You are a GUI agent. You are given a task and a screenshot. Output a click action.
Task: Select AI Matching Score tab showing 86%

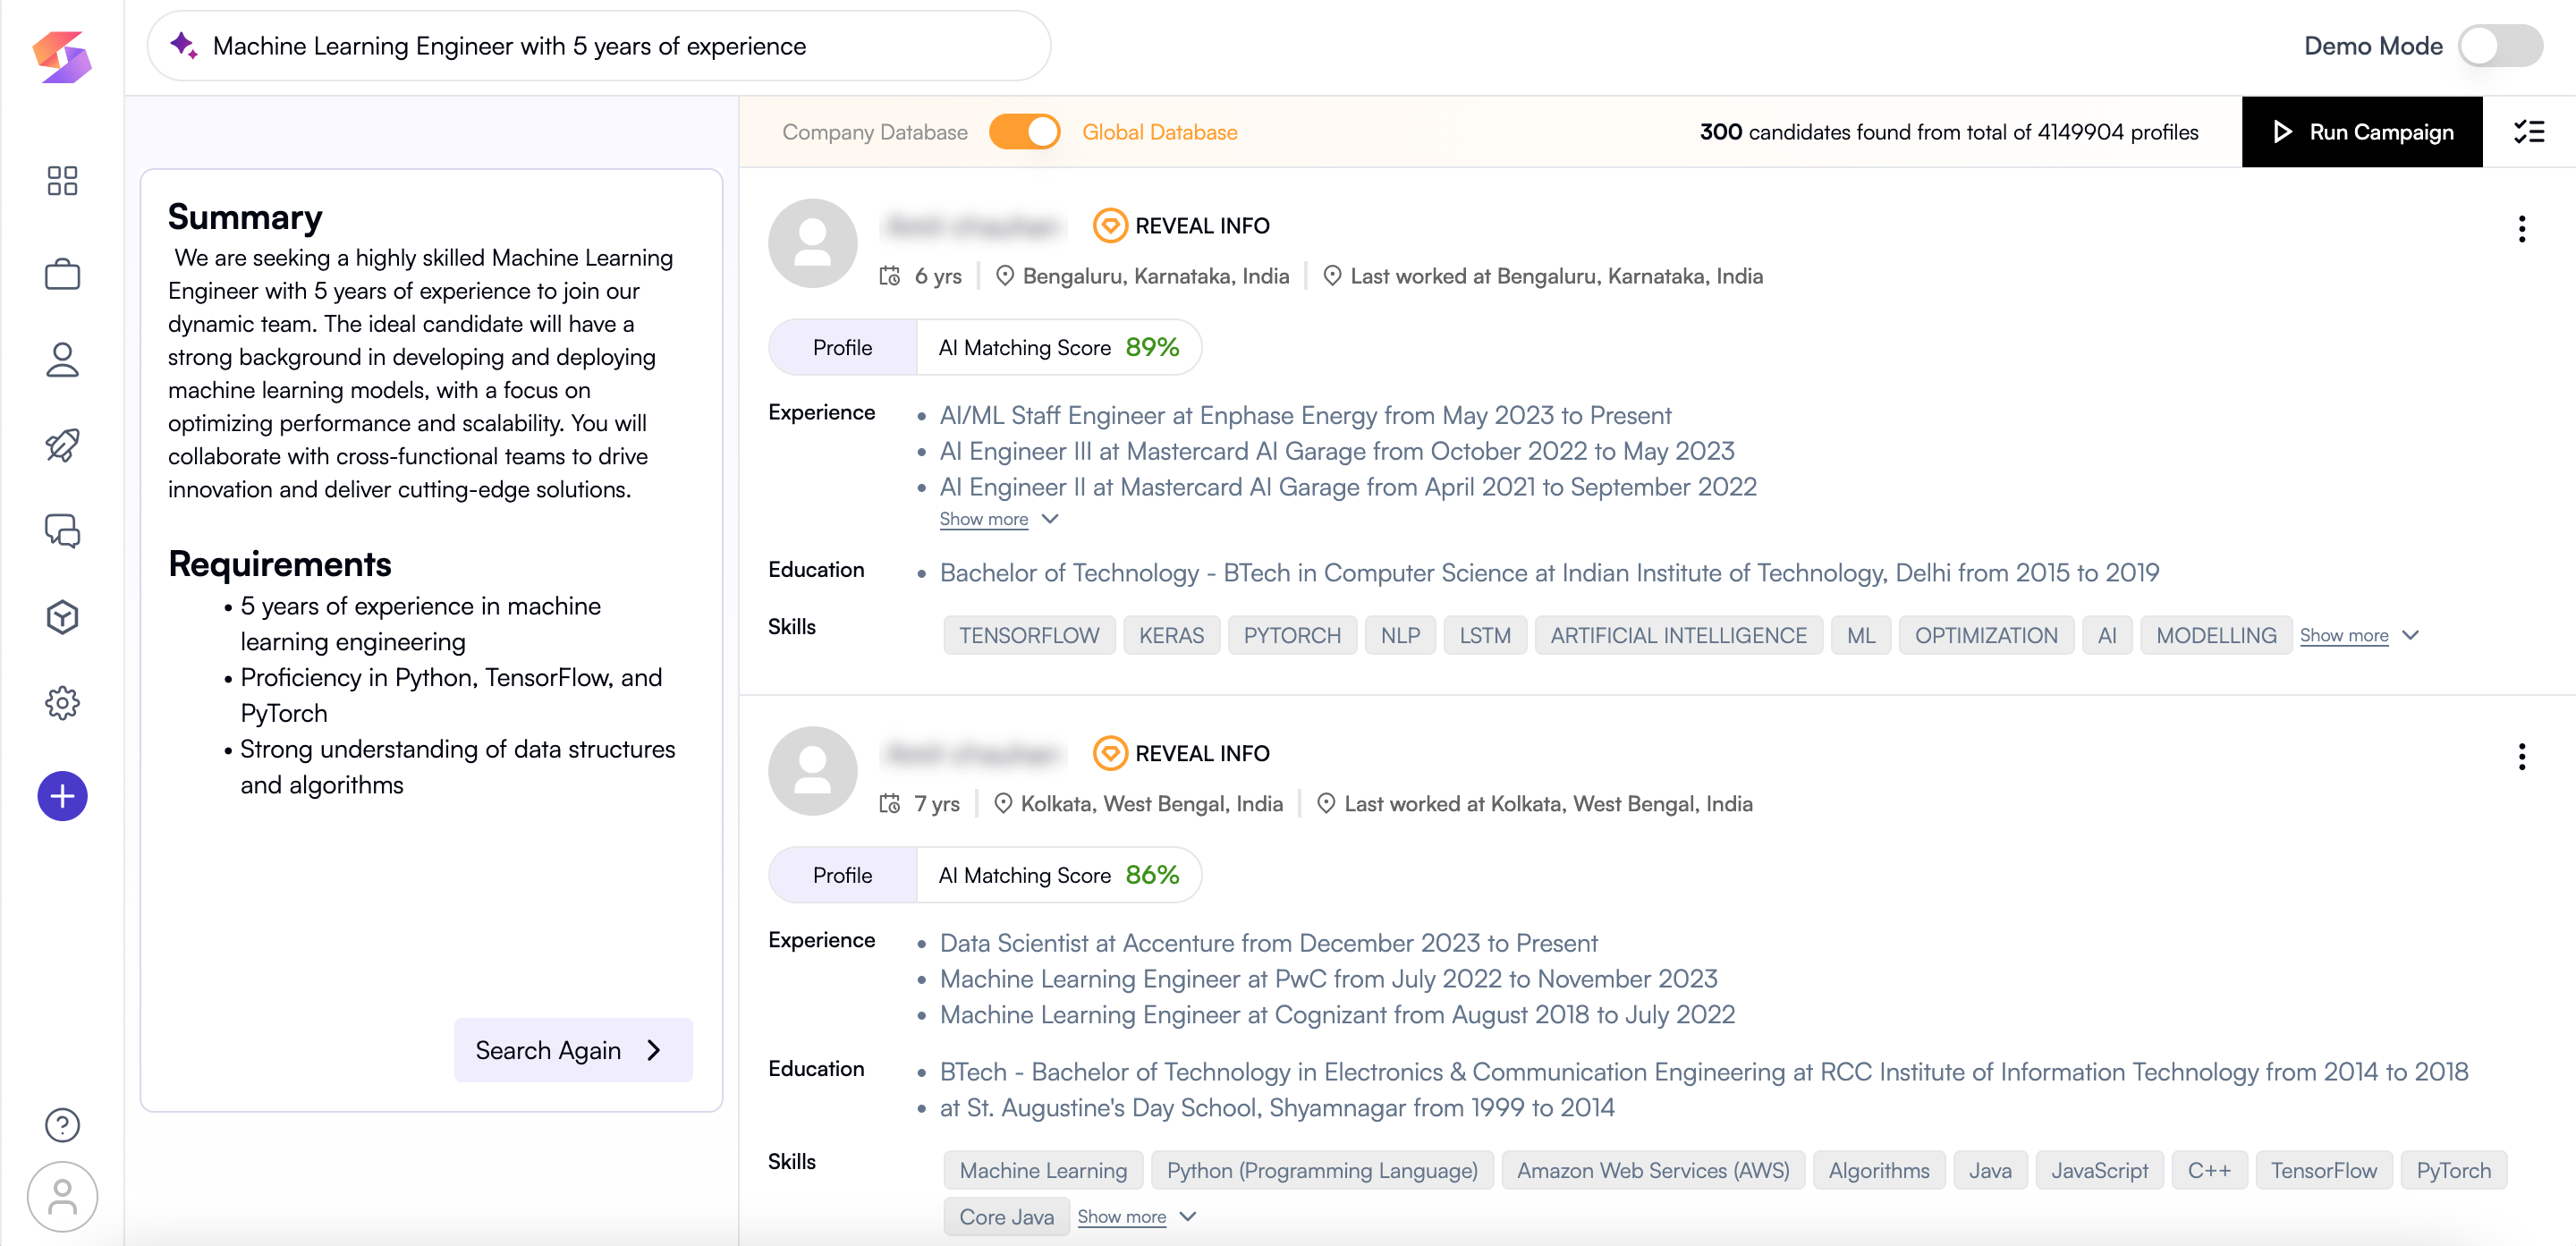coord(1058,875)
